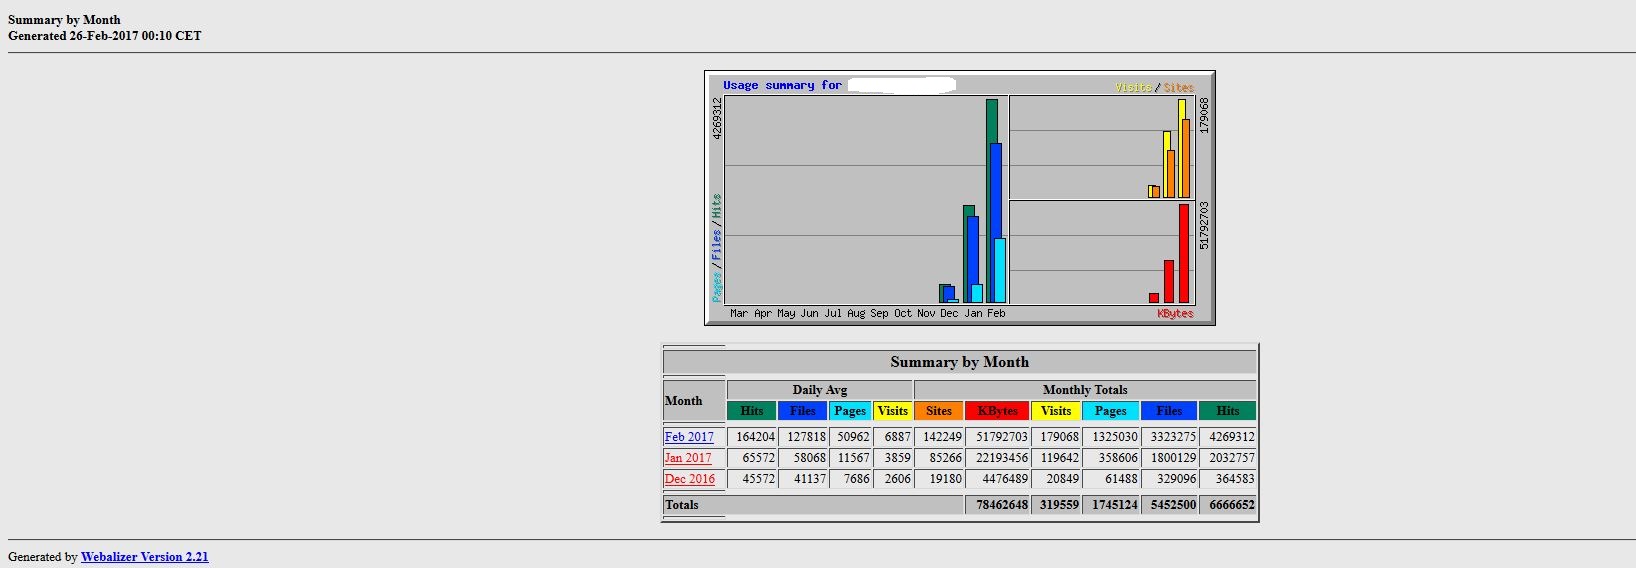This screenshot has height=568, width=1636.
Task: Open the Webalizer Version 2.21 link
Action: [145, 557]
